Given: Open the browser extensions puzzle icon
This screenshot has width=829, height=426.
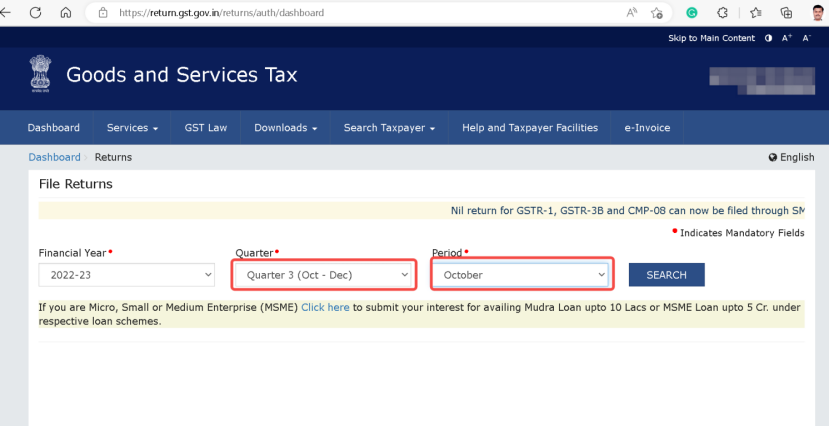Looking at the screenshot, I should pos(724,13).
